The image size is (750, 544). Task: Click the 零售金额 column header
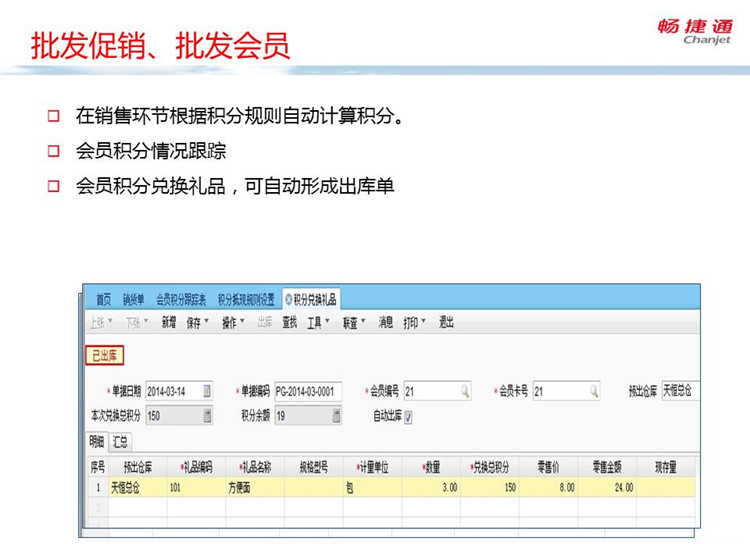(x=607, y=467)
